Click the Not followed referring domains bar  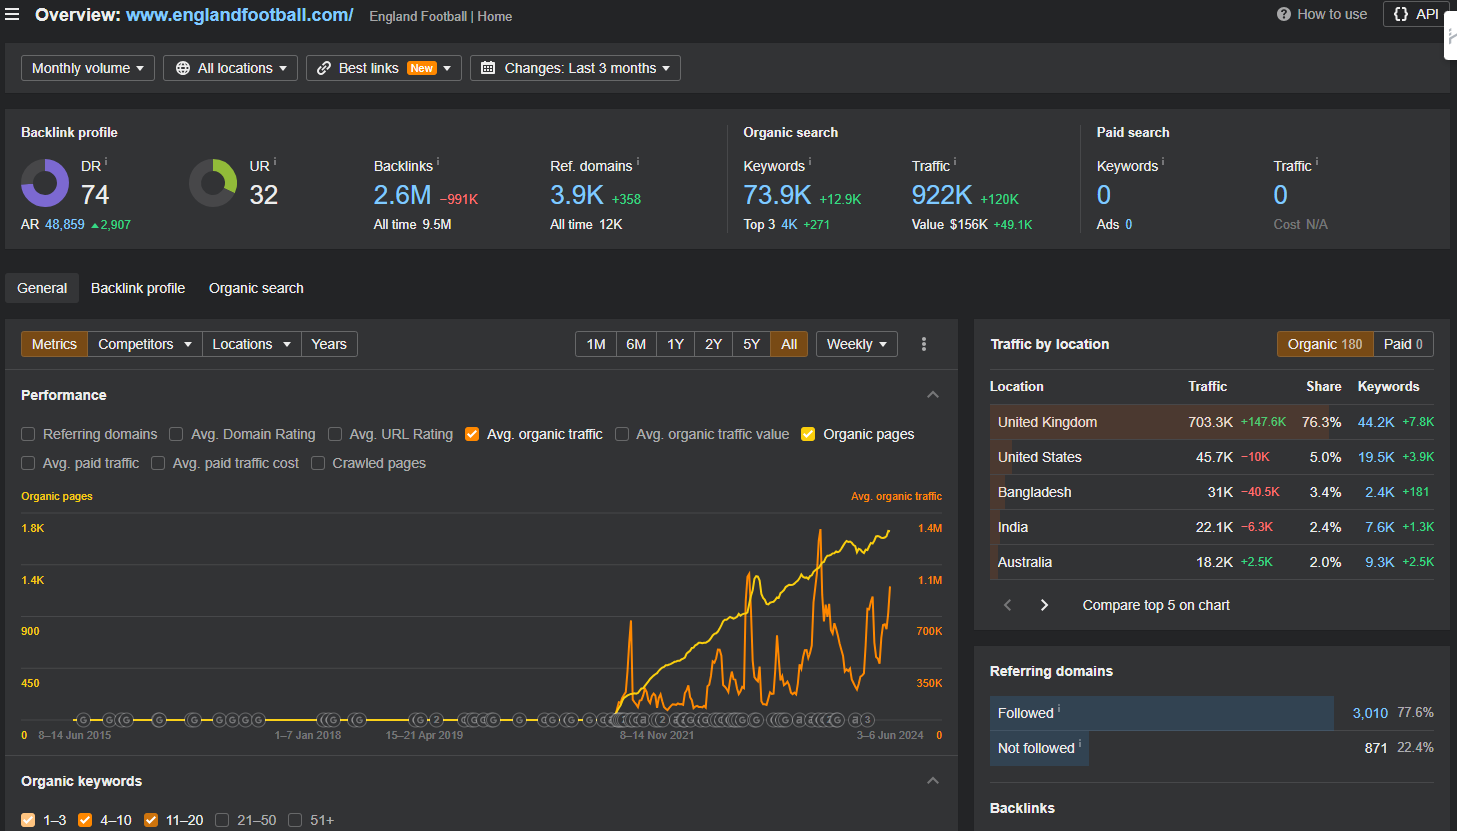pyautogui.click(x=1039, y=748)
